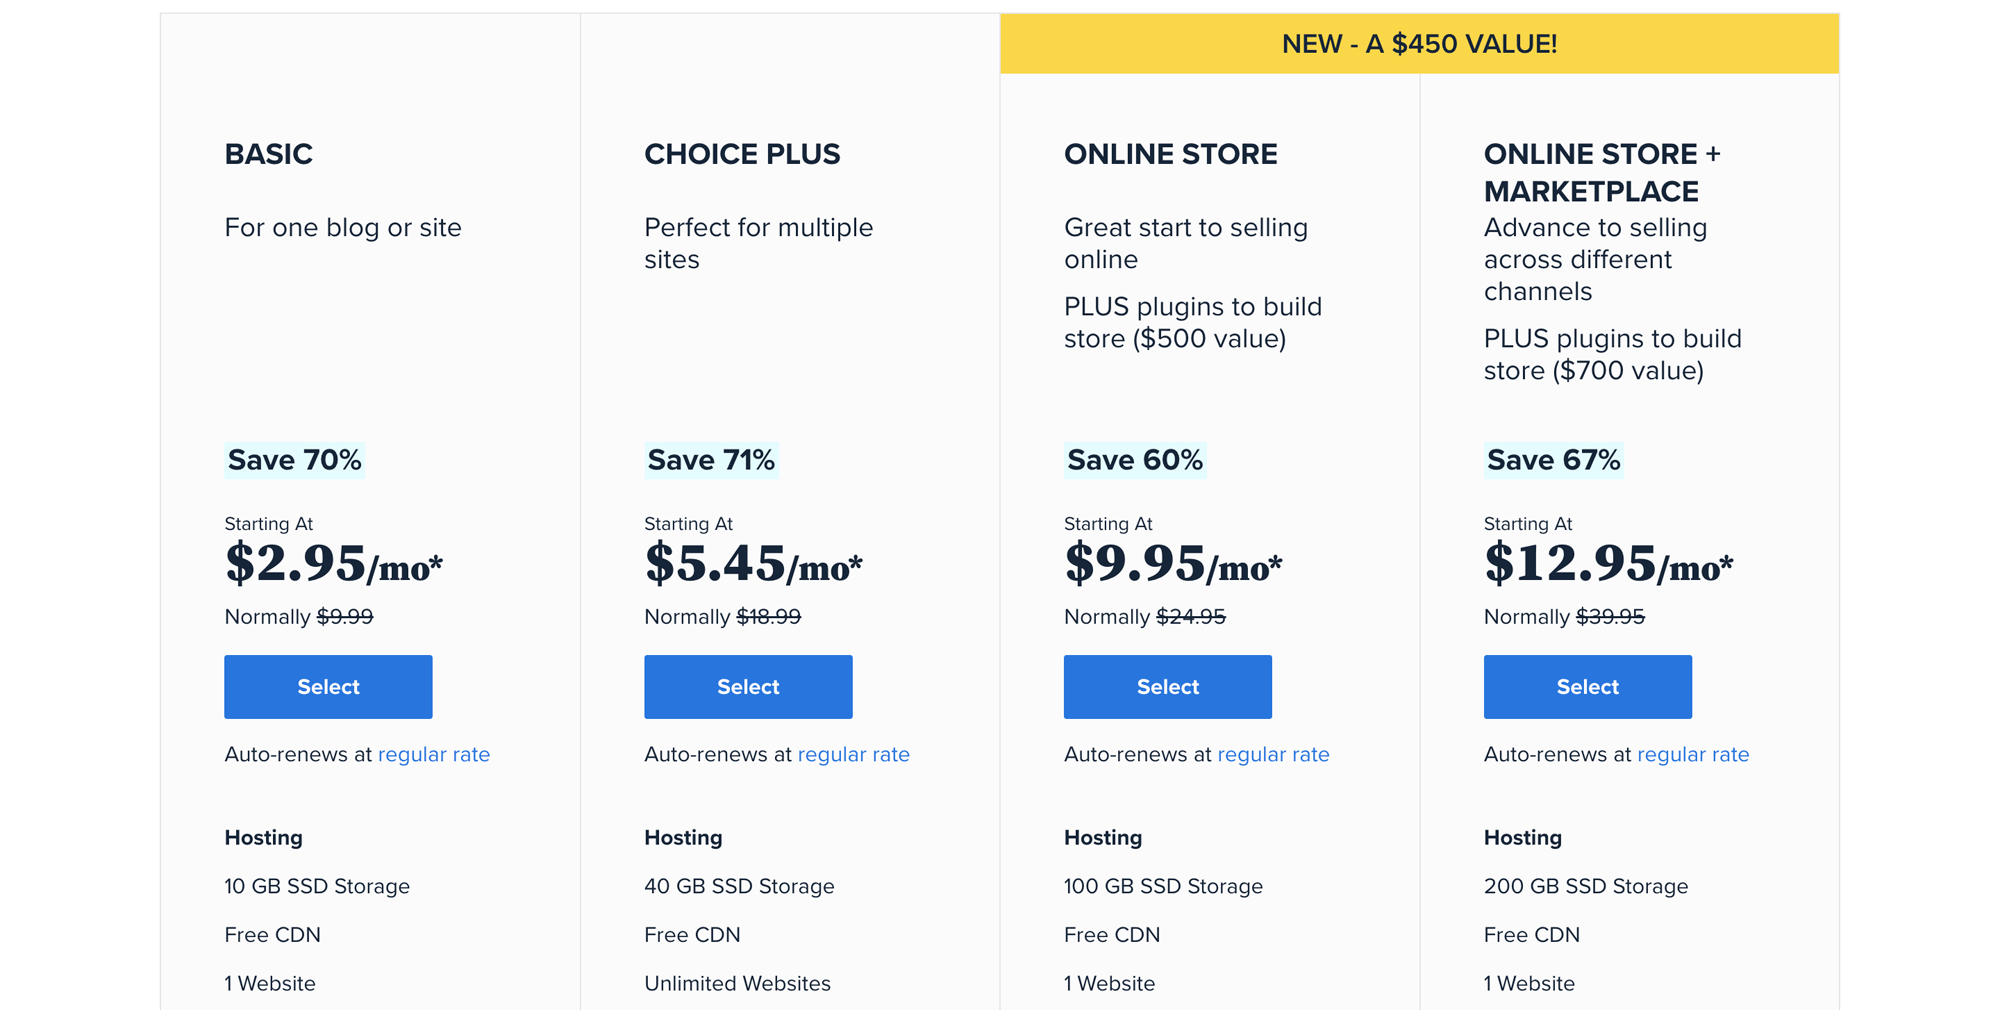Click the Save 70% badge on BASIC
2000x1010 pixels.
(x=294, y=460)
